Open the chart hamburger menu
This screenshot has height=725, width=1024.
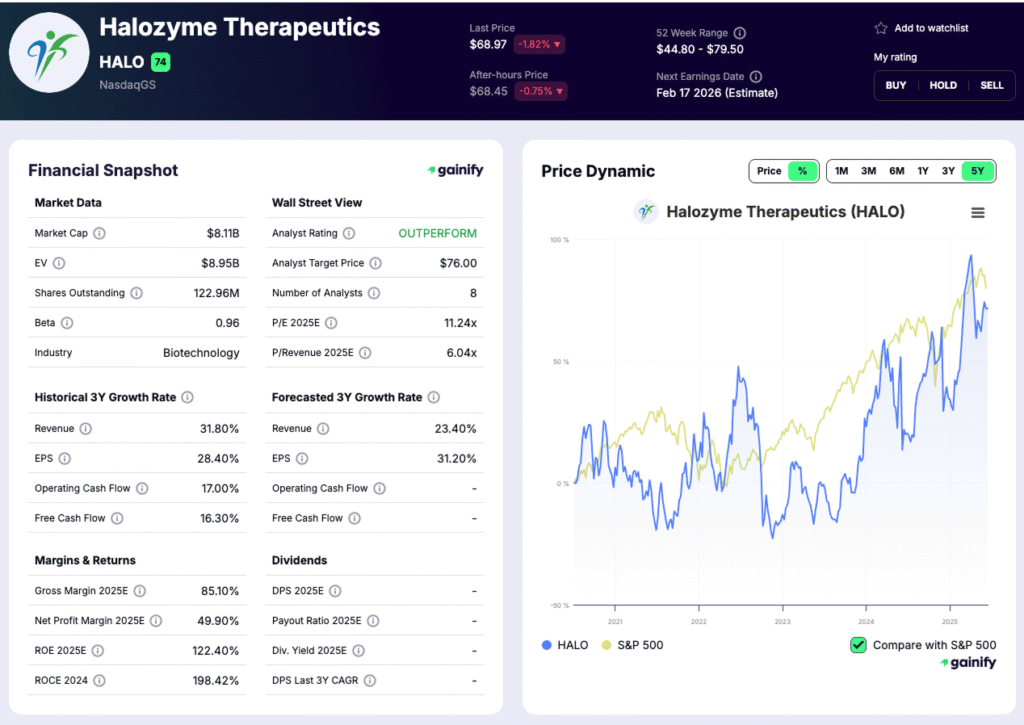click(978, 212)
